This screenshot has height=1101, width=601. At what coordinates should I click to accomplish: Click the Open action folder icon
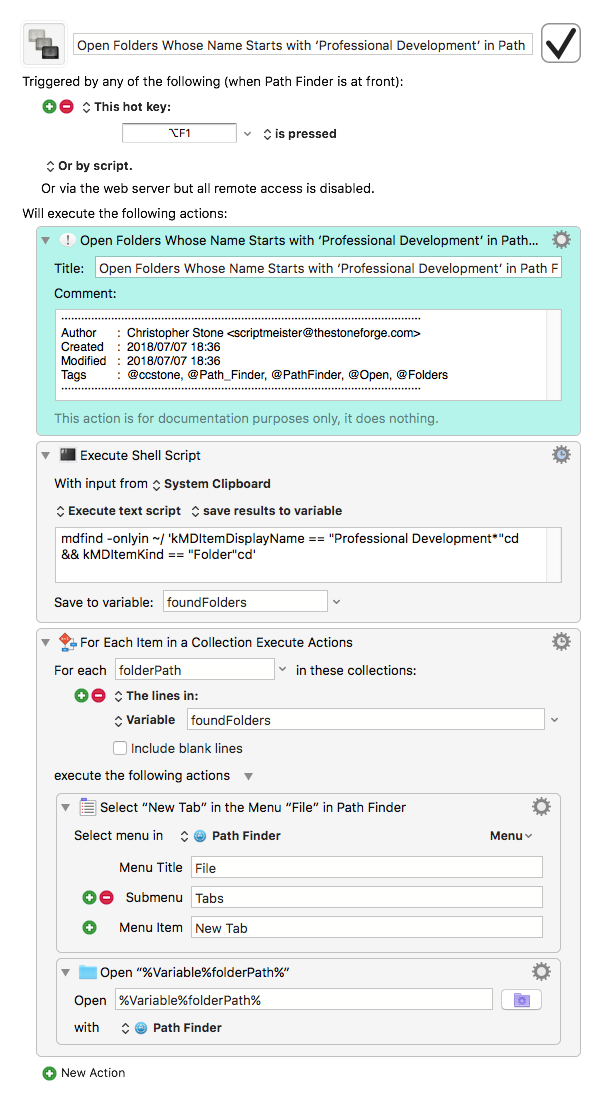87,972
